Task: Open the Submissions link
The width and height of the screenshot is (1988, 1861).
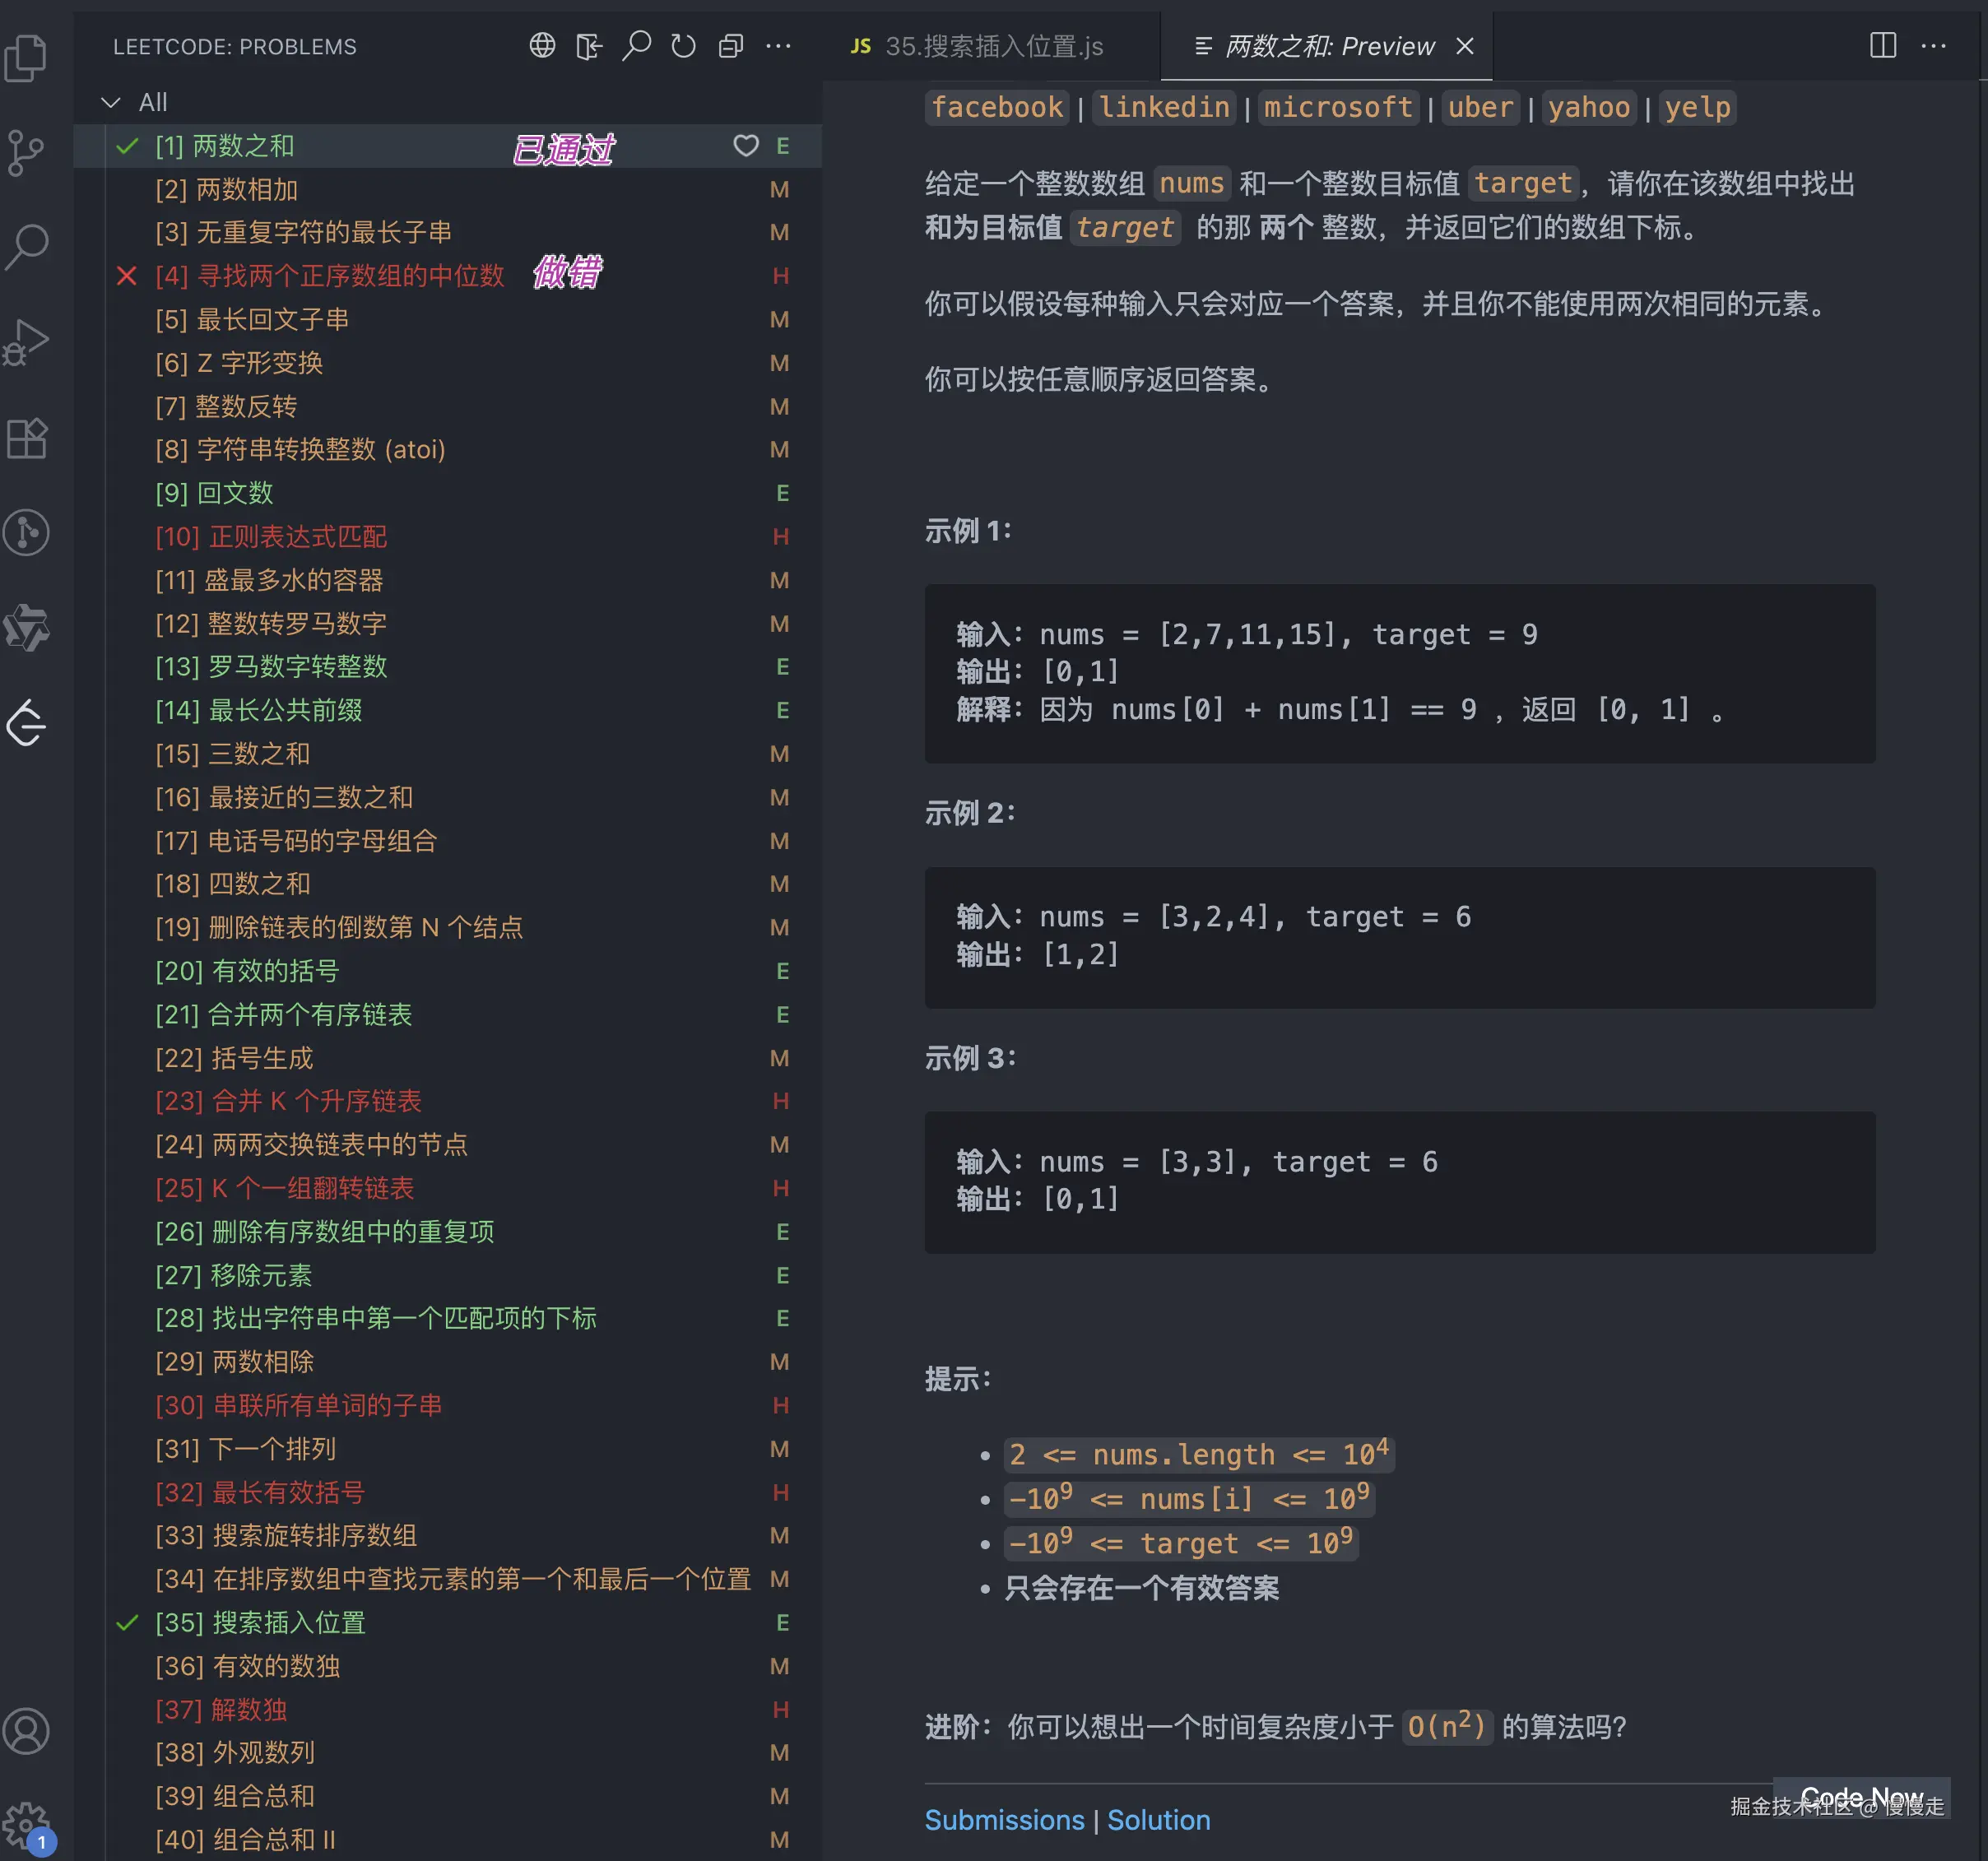Action: tap(1004, 1820)
